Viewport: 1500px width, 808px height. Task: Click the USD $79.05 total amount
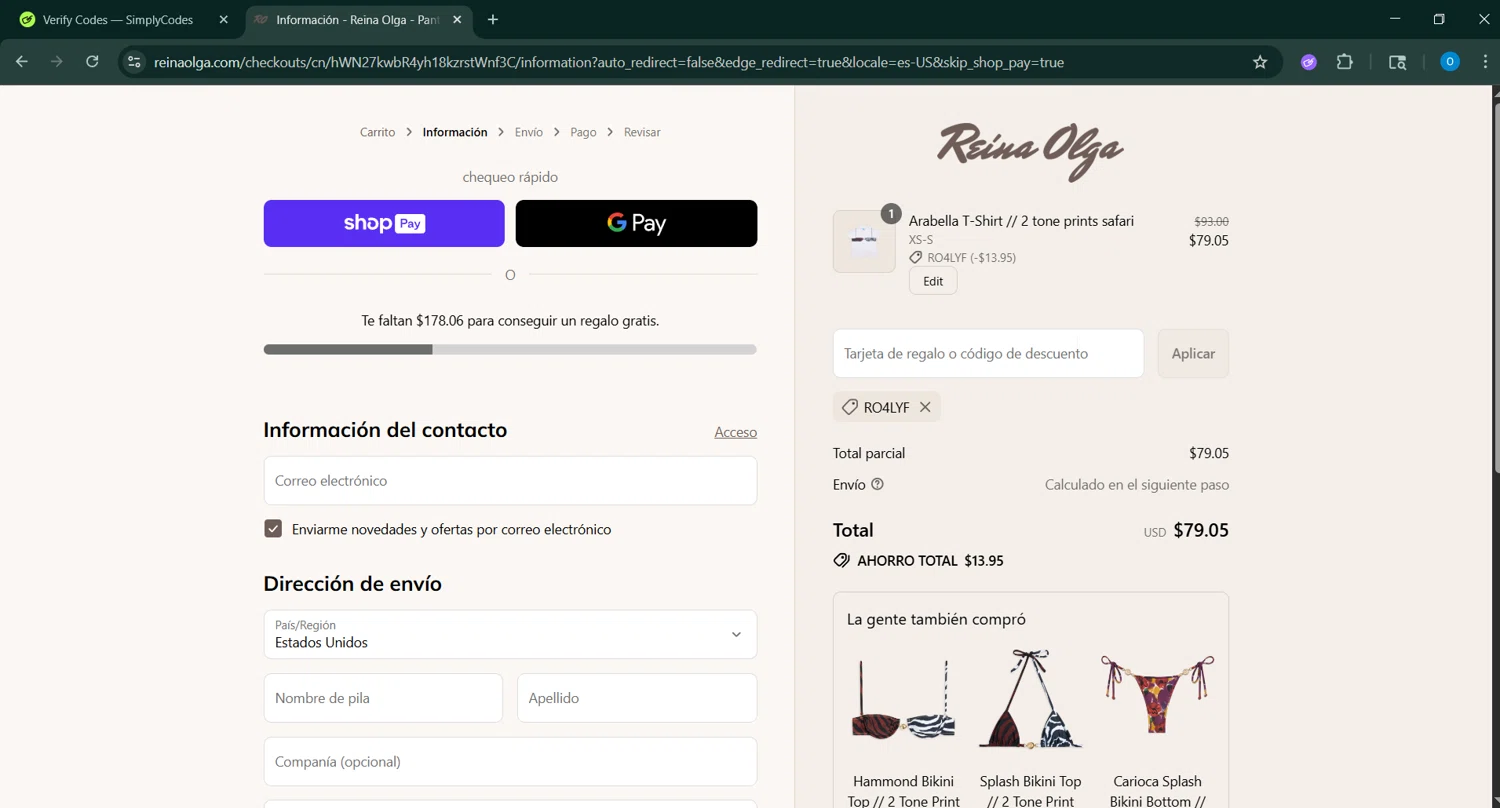[1186, 530]
